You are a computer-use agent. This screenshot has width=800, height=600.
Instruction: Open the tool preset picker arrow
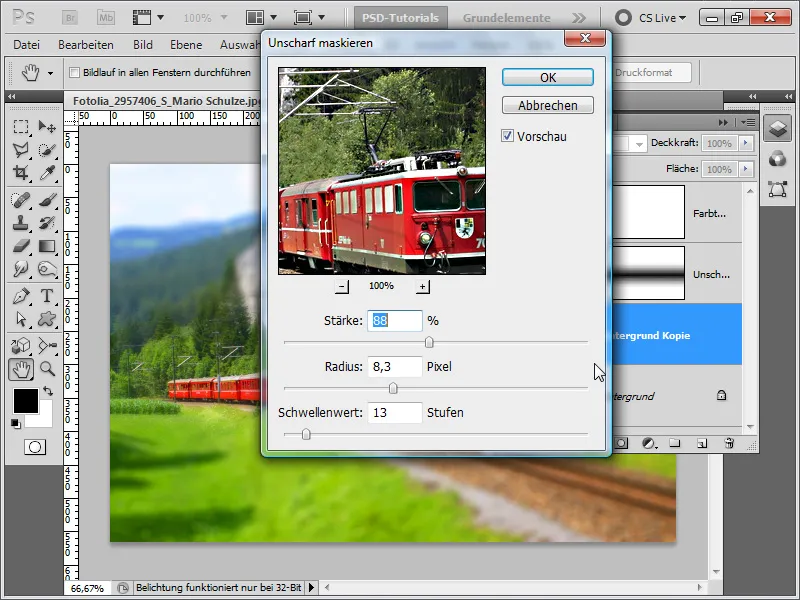point(51,73)
